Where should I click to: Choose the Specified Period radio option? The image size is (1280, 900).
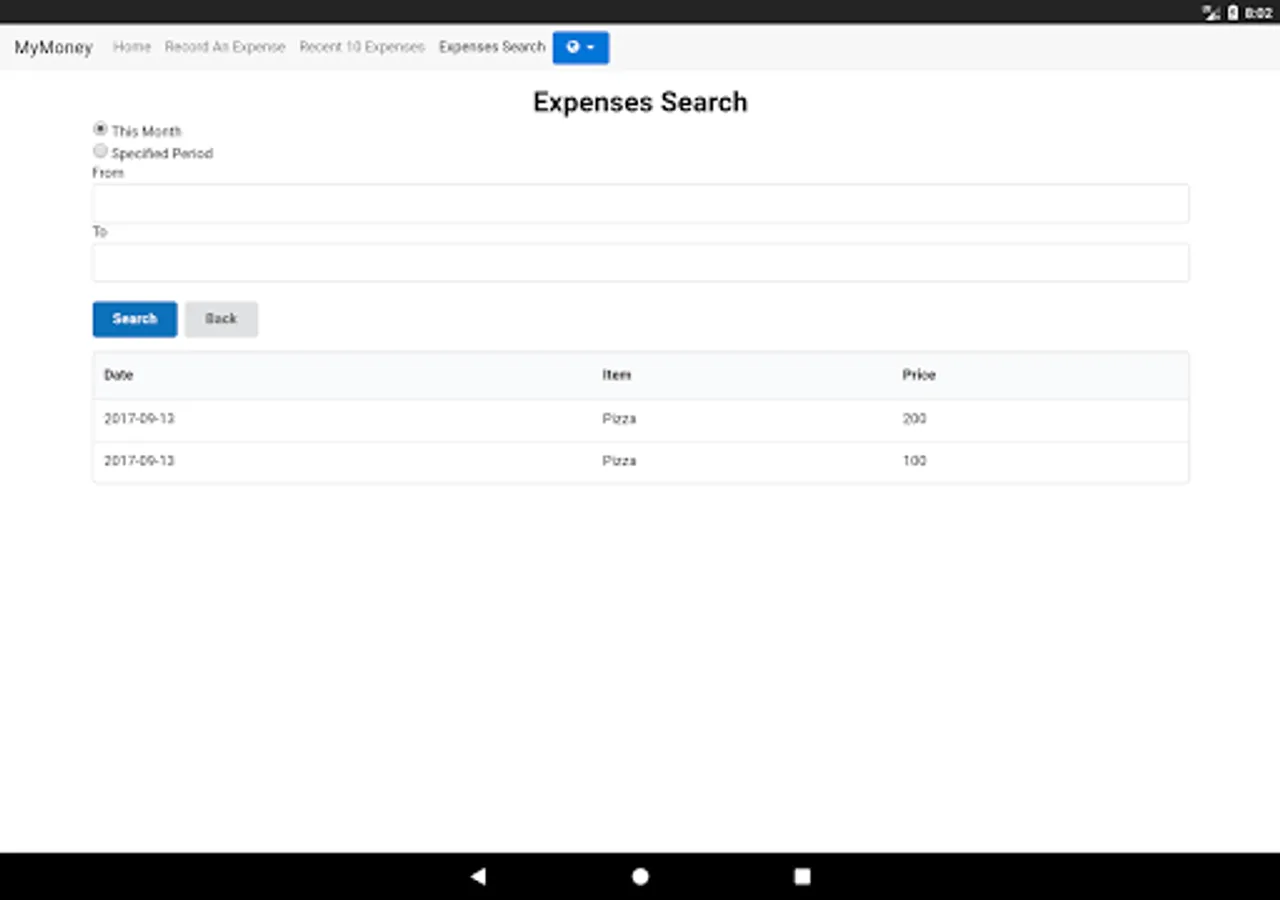click(100, 151)
